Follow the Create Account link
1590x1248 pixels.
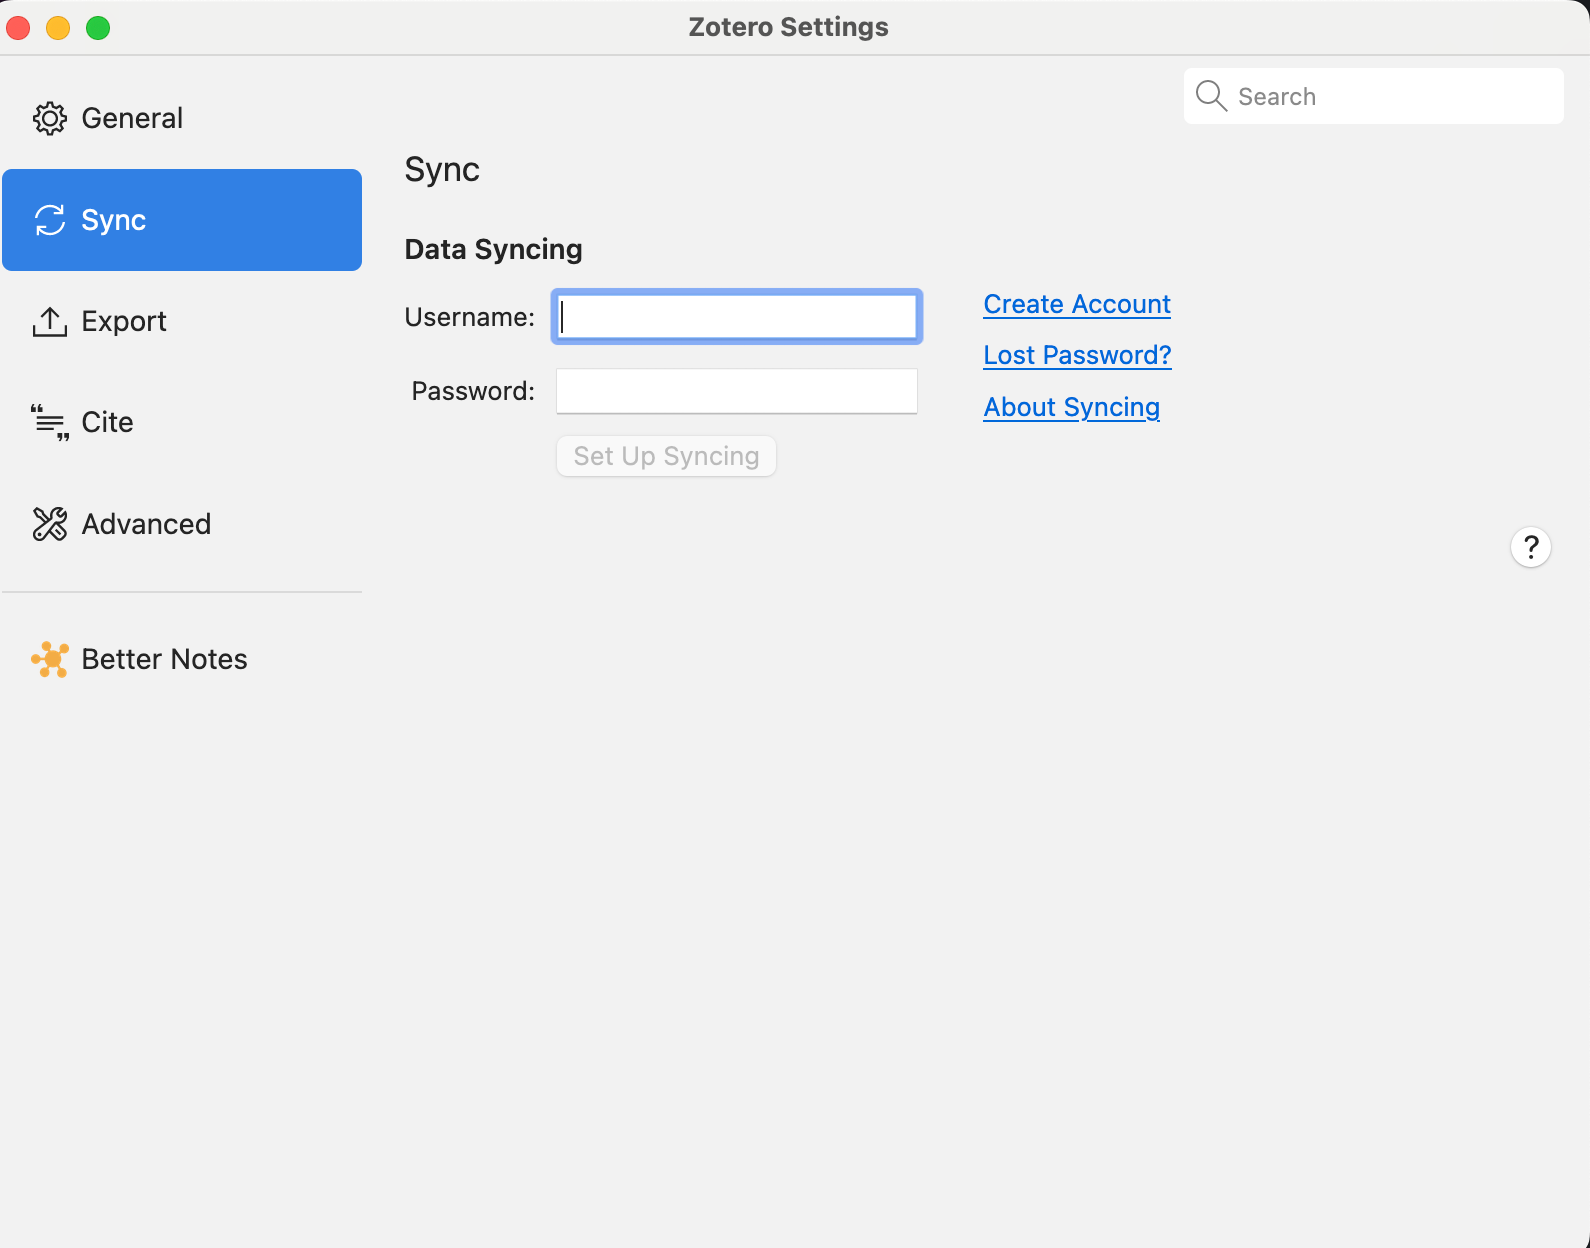coord(1077,304)
